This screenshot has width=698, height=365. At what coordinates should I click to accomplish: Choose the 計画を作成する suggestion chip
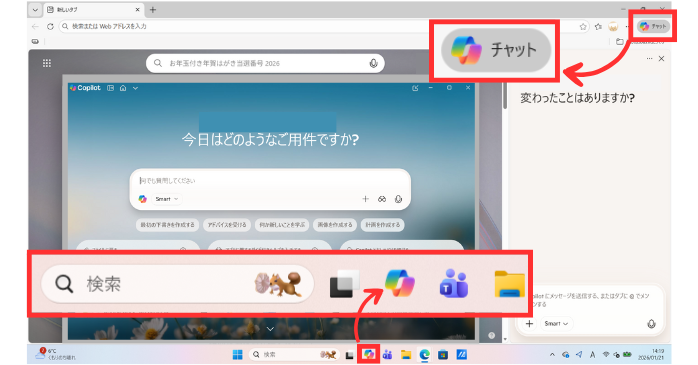pyautogui.click(x=383, y=225)
